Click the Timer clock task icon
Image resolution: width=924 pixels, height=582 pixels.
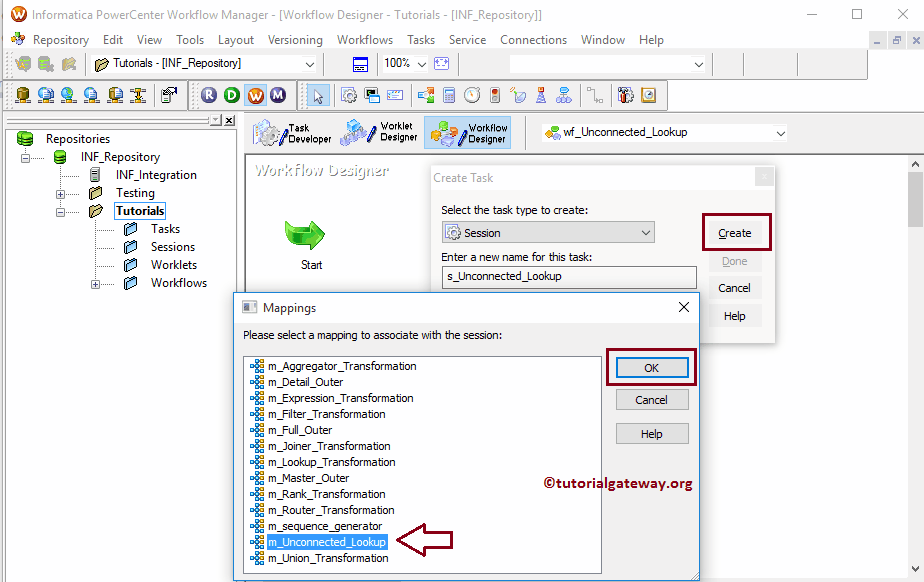(x=472, y=95)
